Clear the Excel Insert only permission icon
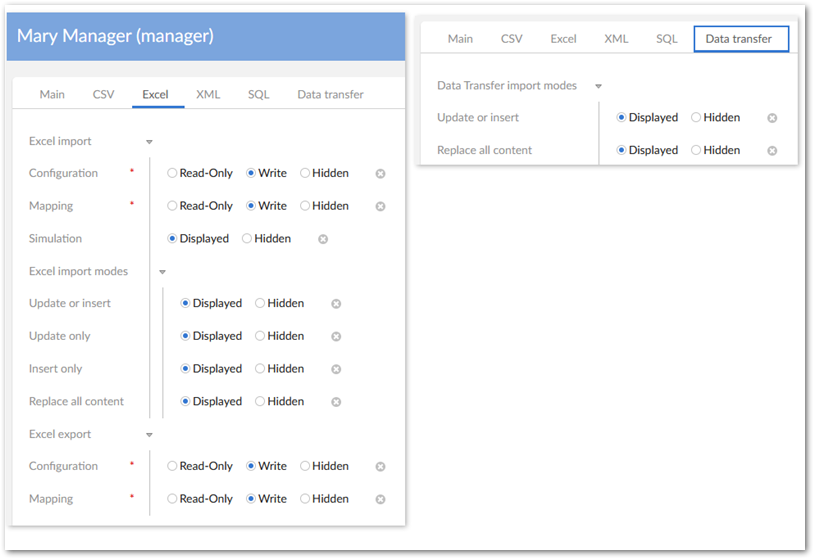 click(336, 369)
